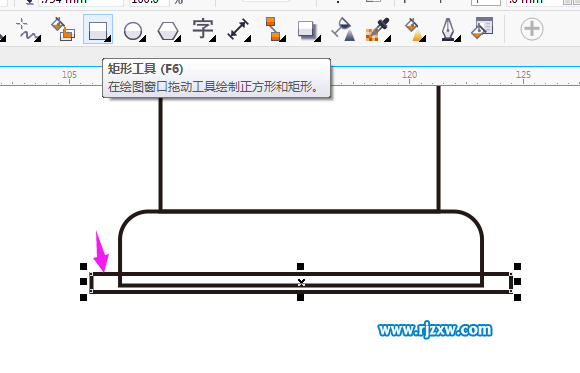Select the Interactive Fill bucket tool
The image size is (580, 373).
[414, 30]
